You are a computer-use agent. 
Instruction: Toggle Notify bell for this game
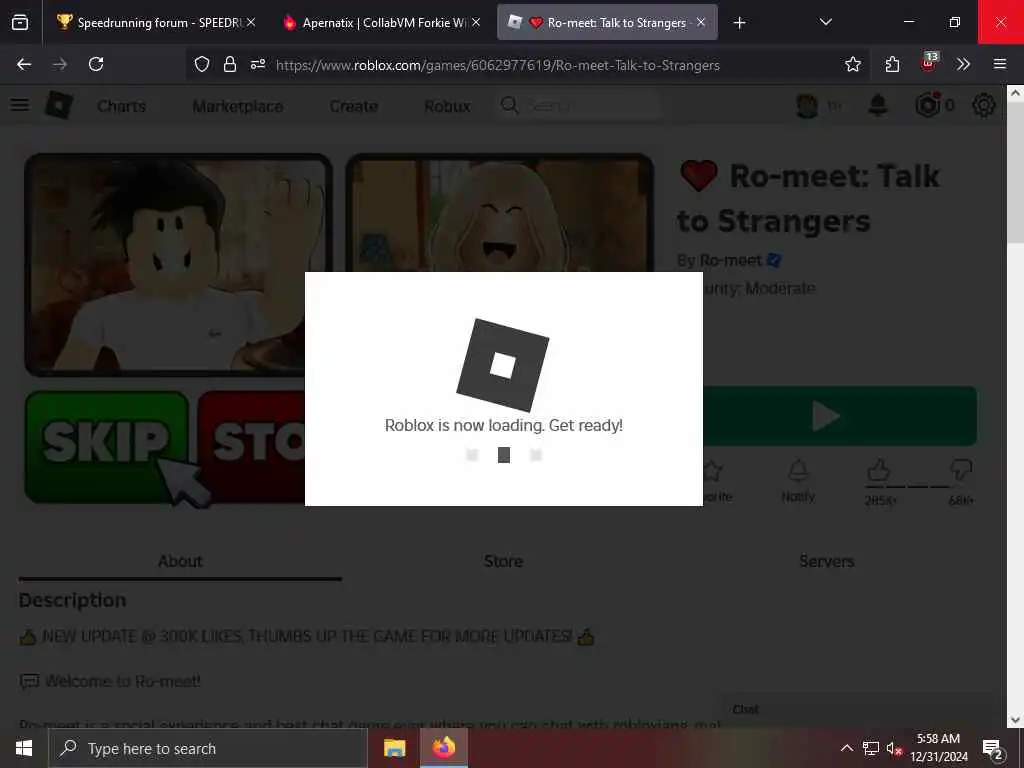pos(798,481)
